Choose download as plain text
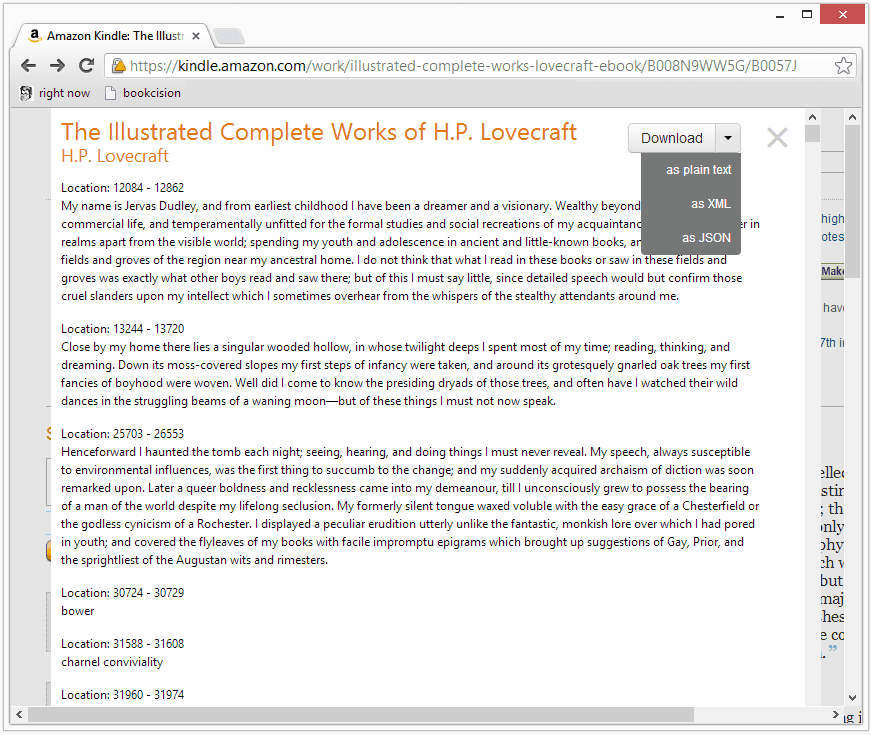 698,170
